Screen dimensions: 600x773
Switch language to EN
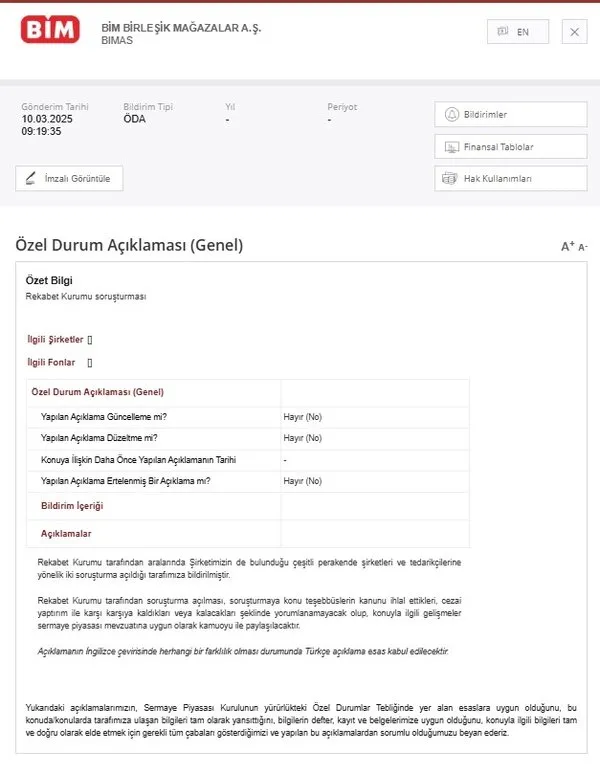tap(517, 32)
